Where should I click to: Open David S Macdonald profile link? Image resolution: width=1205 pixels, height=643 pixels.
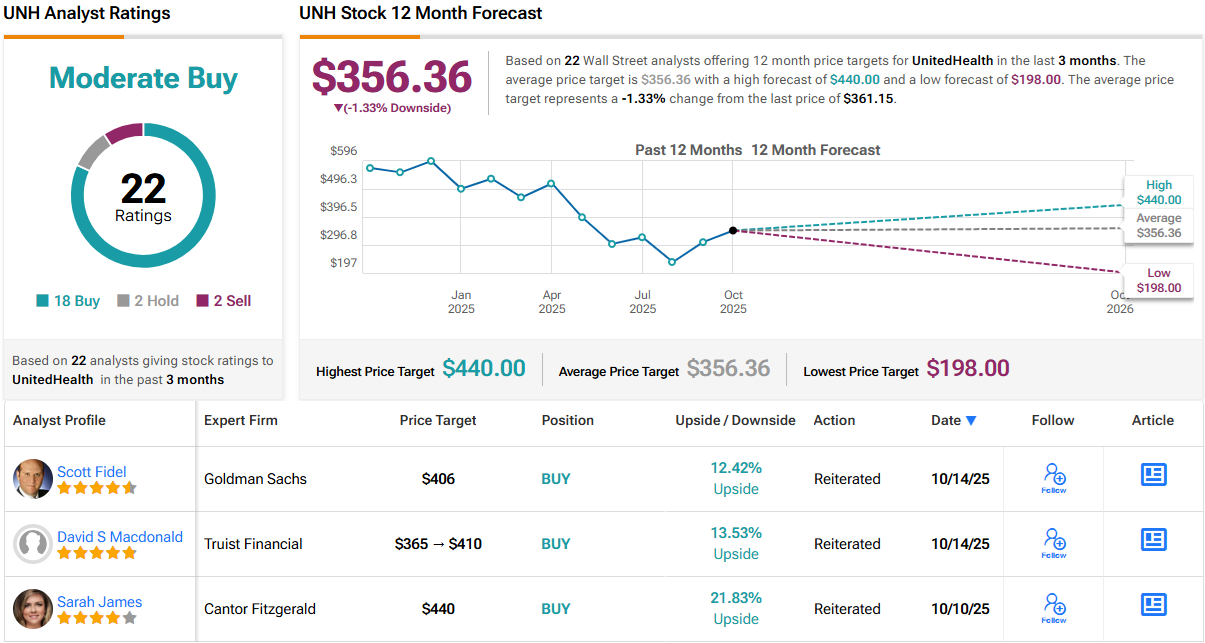pos(119,537)
